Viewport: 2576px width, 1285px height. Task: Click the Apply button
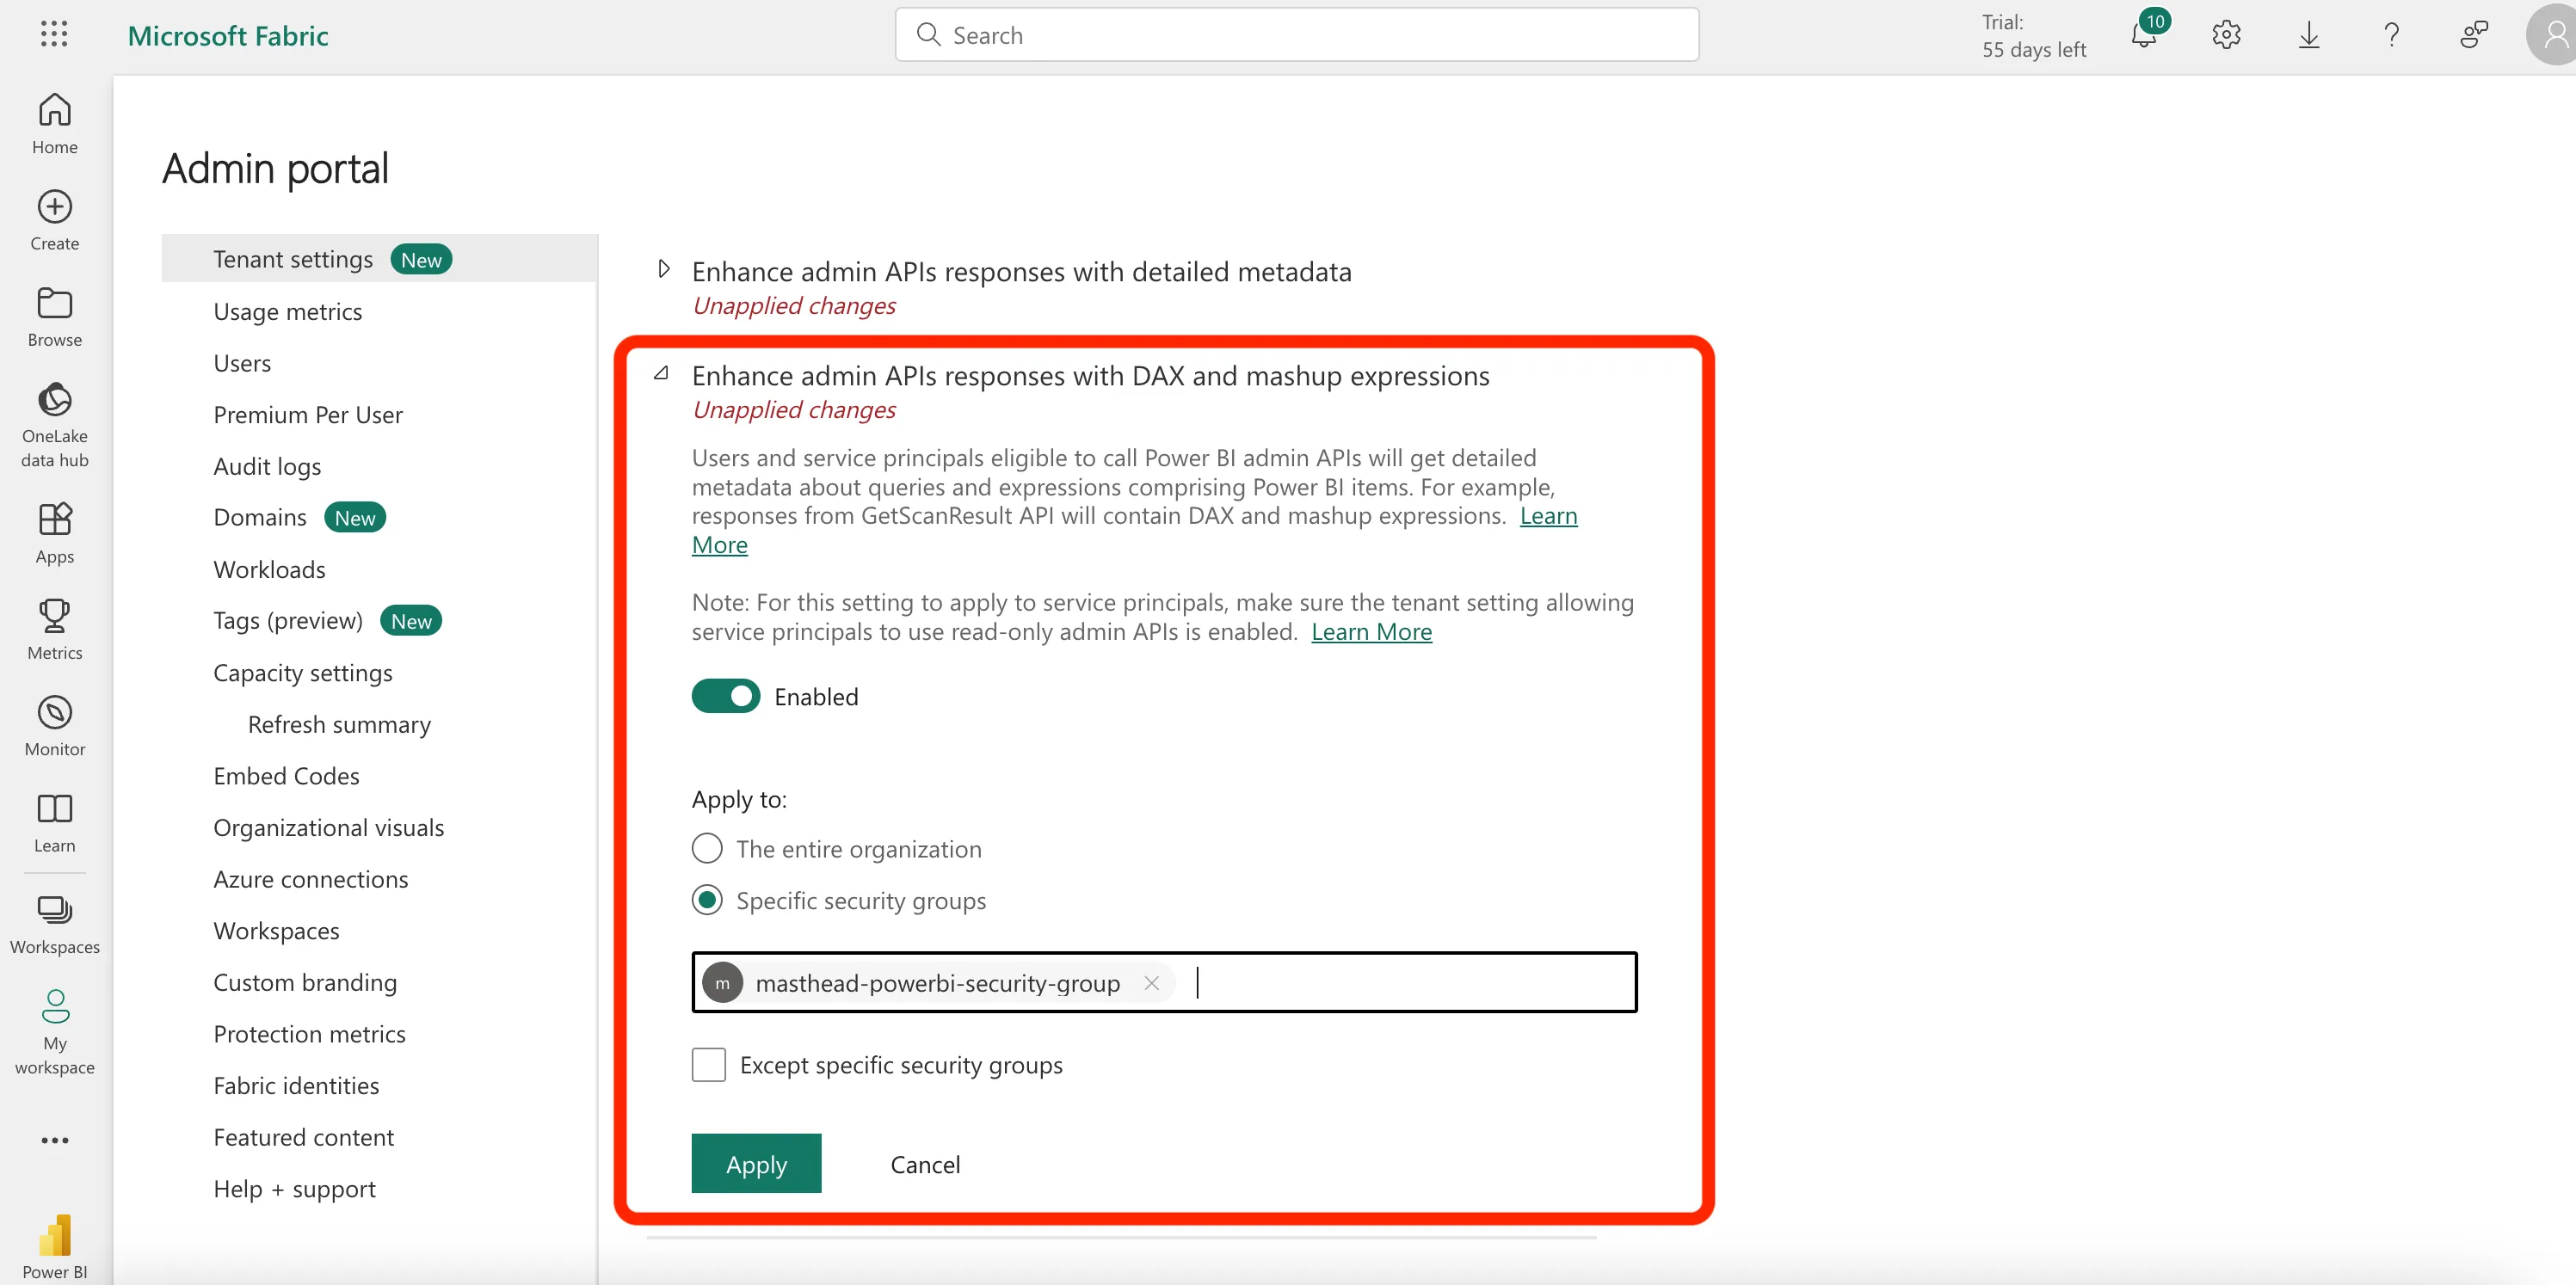point(756,1163)
